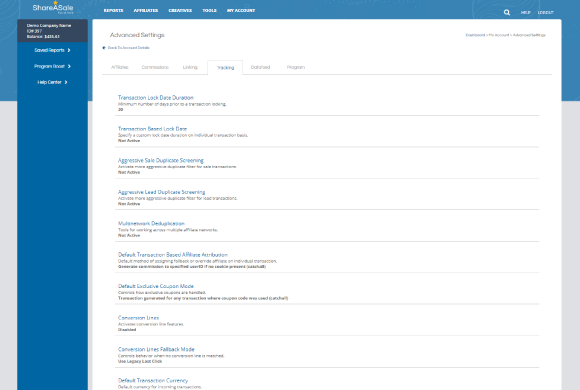The width and height of the screenshot is (580, 390).
Task: Select the Linking tab
Action: [x=190, y=67]
